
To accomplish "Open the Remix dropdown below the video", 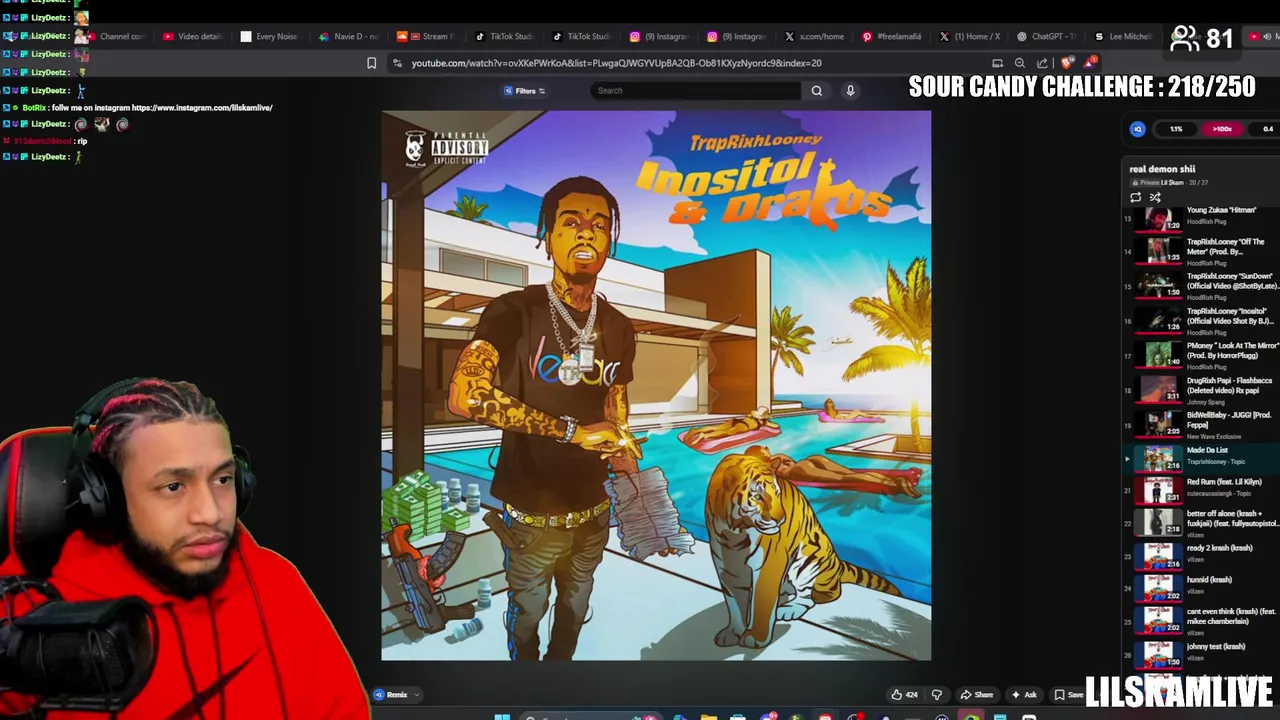I will 398,695.
